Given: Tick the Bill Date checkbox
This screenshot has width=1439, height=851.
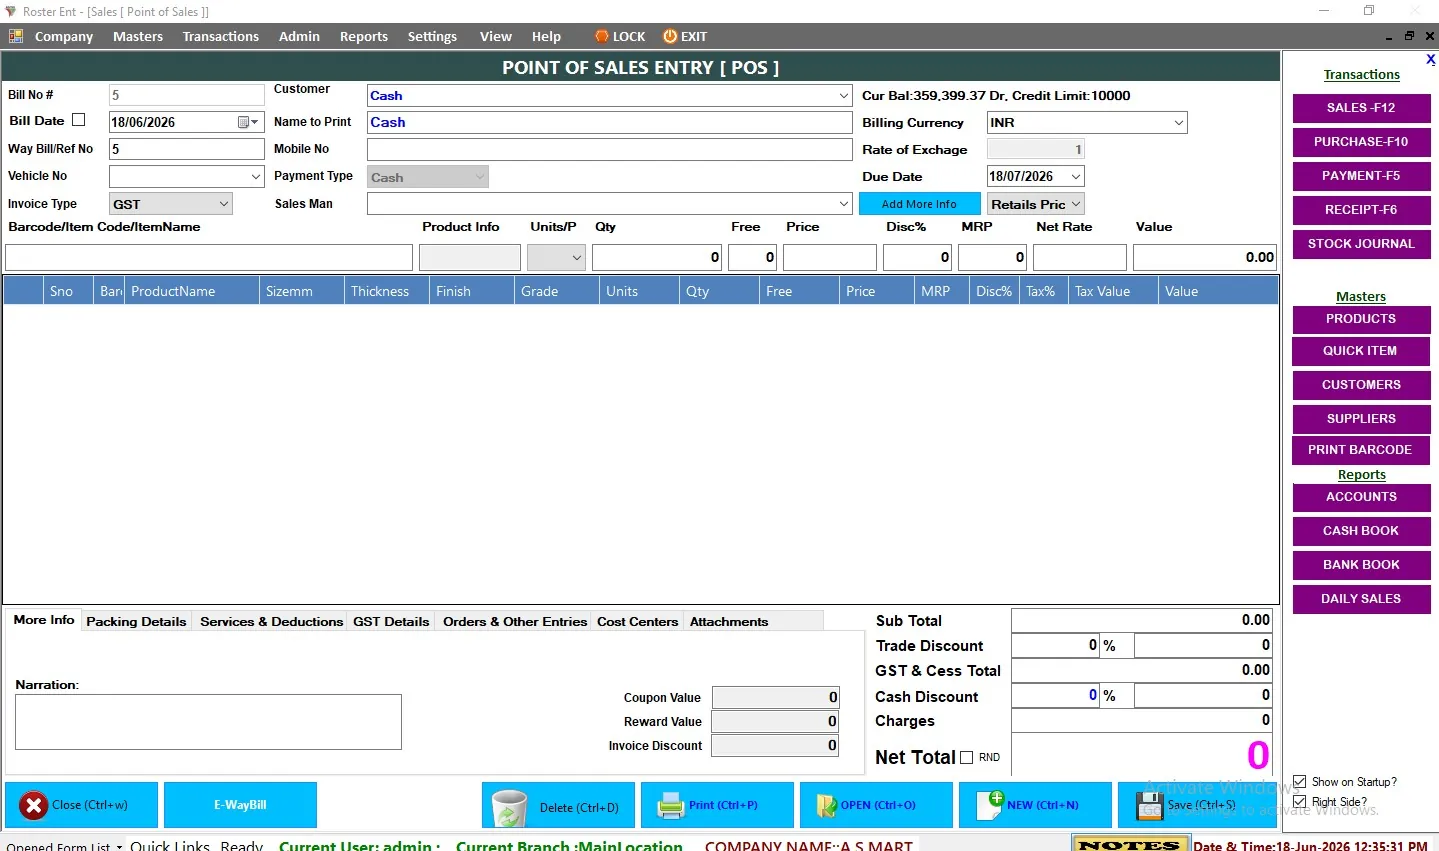Looking at the screenshot, I should pyautogui.click(x=79, y=120).
